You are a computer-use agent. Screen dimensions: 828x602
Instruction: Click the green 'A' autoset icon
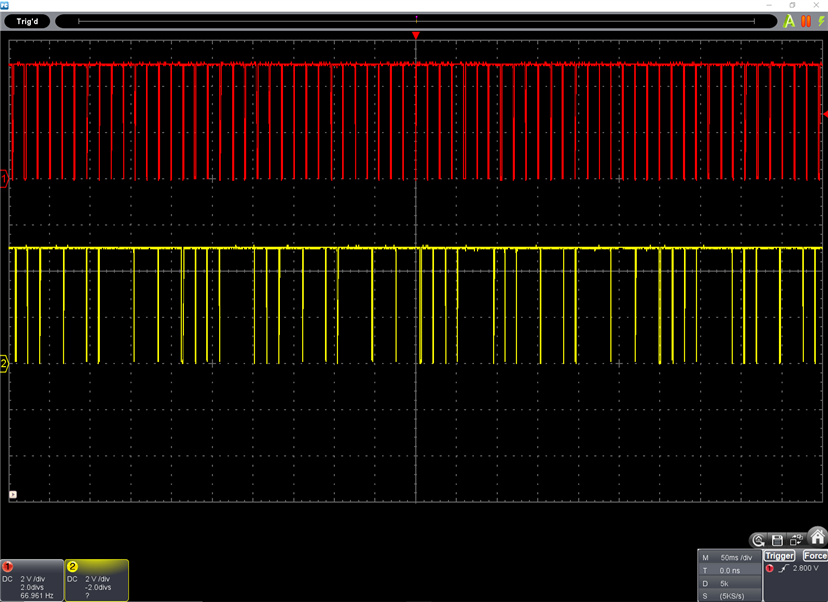tap(789, 20)
